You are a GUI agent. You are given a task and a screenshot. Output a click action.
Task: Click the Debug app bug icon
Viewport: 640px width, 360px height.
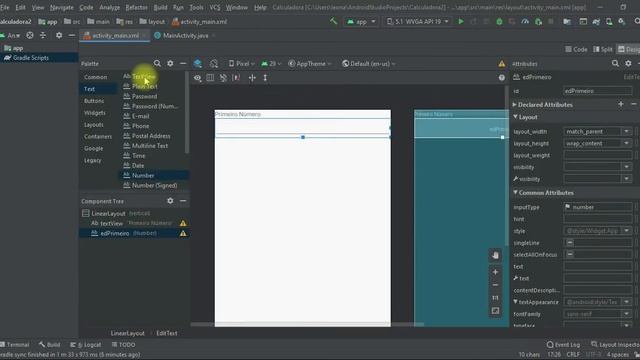(499, 21)
